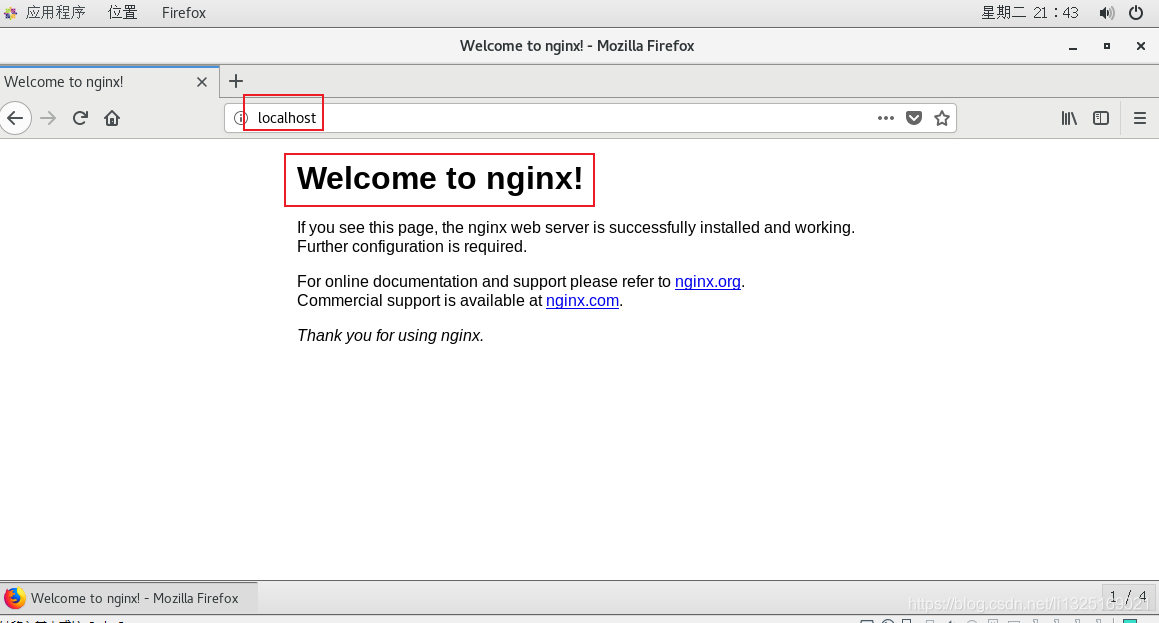Close the Welcome to nginx! tab
1159x623 pixels.
[x=202, y=82]
